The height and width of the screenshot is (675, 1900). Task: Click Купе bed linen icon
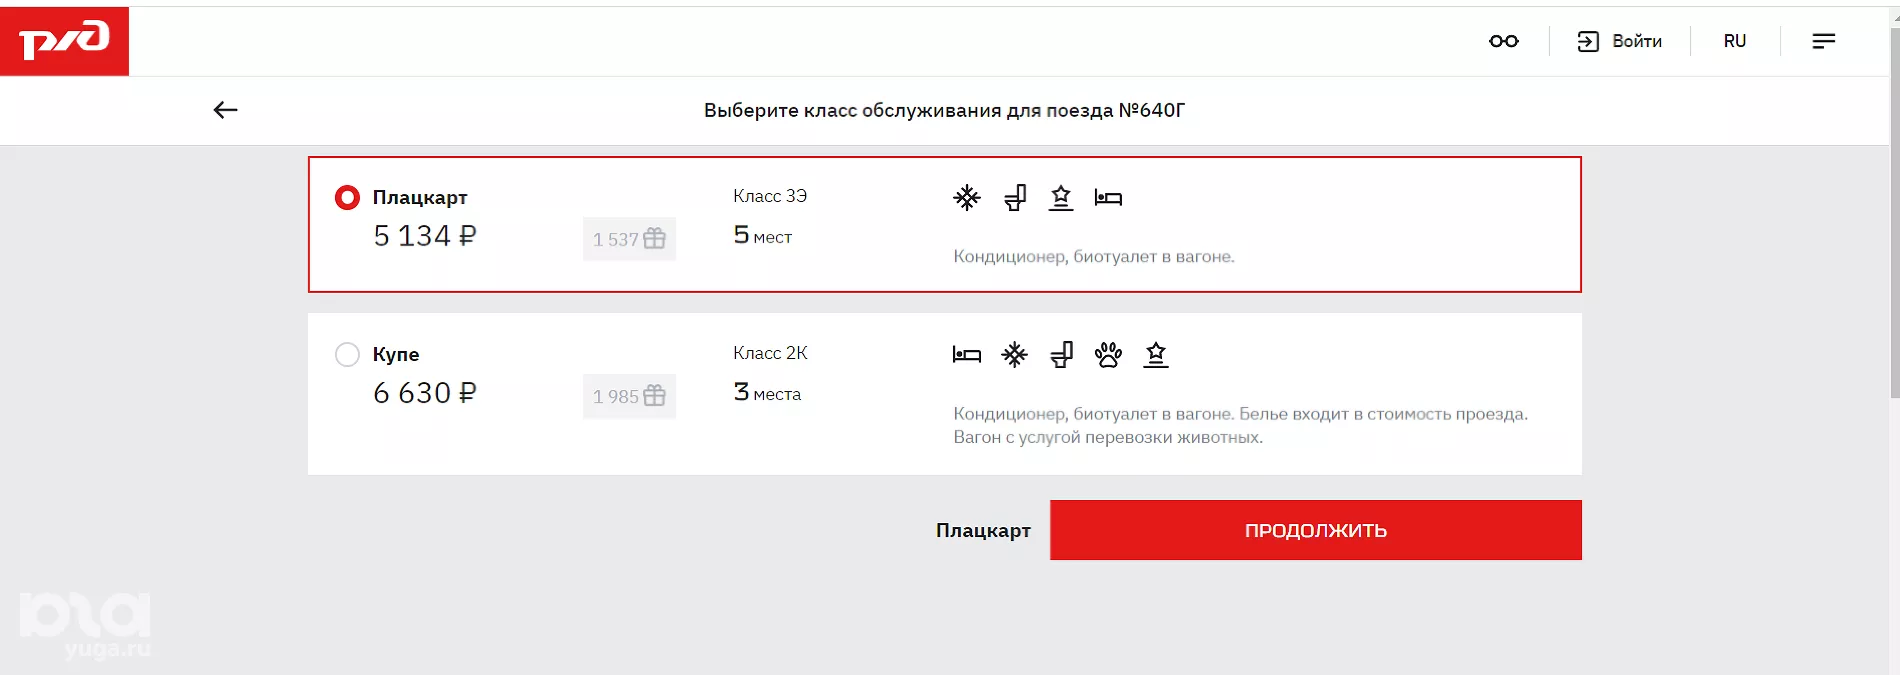pos(966,355)
